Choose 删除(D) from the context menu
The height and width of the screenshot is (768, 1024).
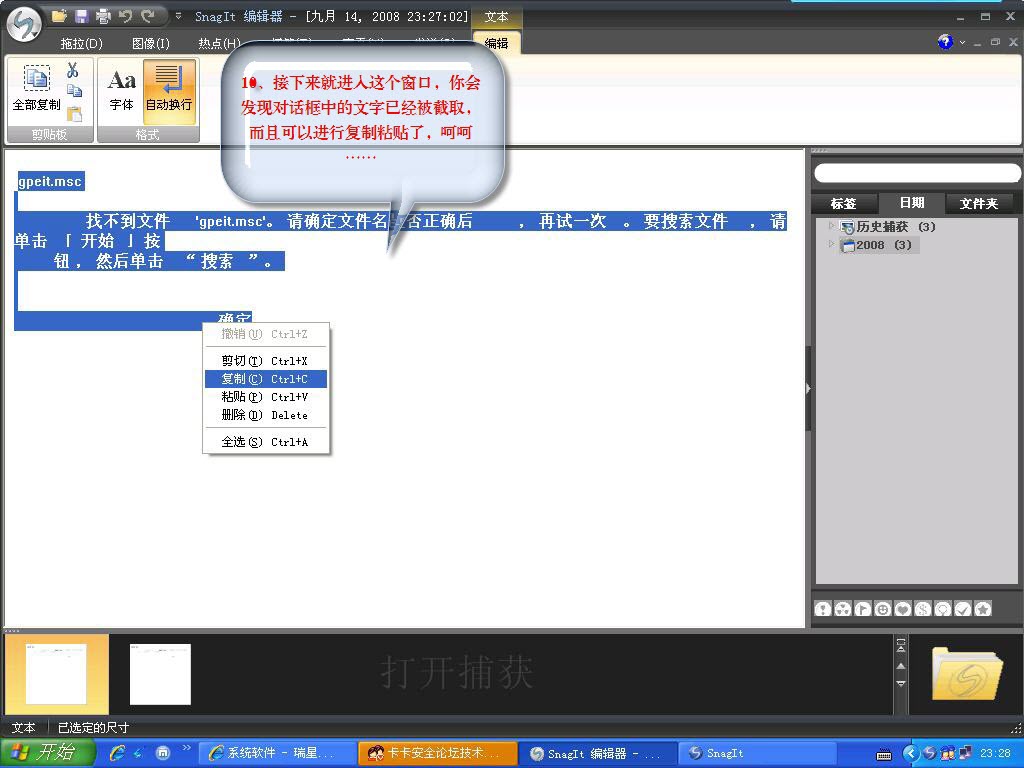tap(266, 415)
